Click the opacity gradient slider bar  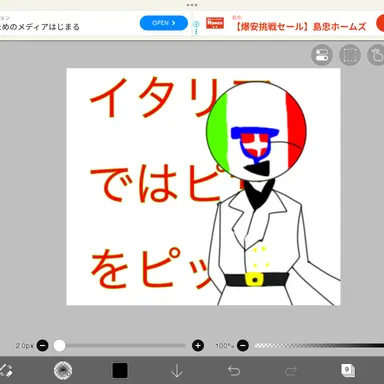point(319,346)
